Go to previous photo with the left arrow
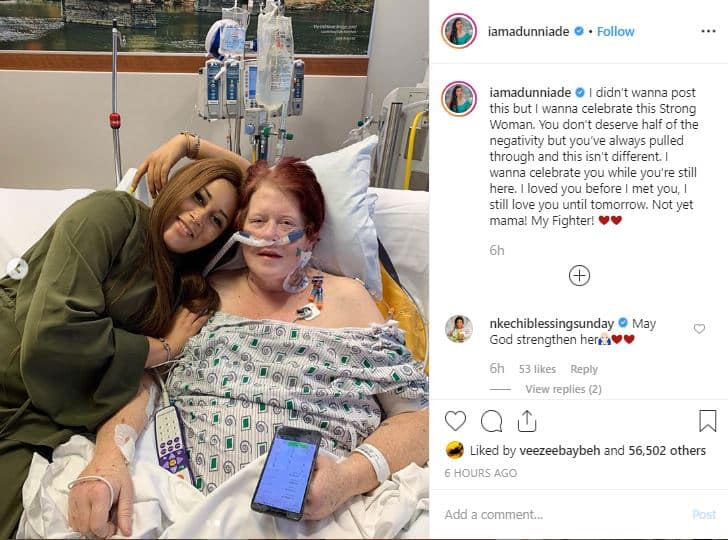 pos(19,269)
